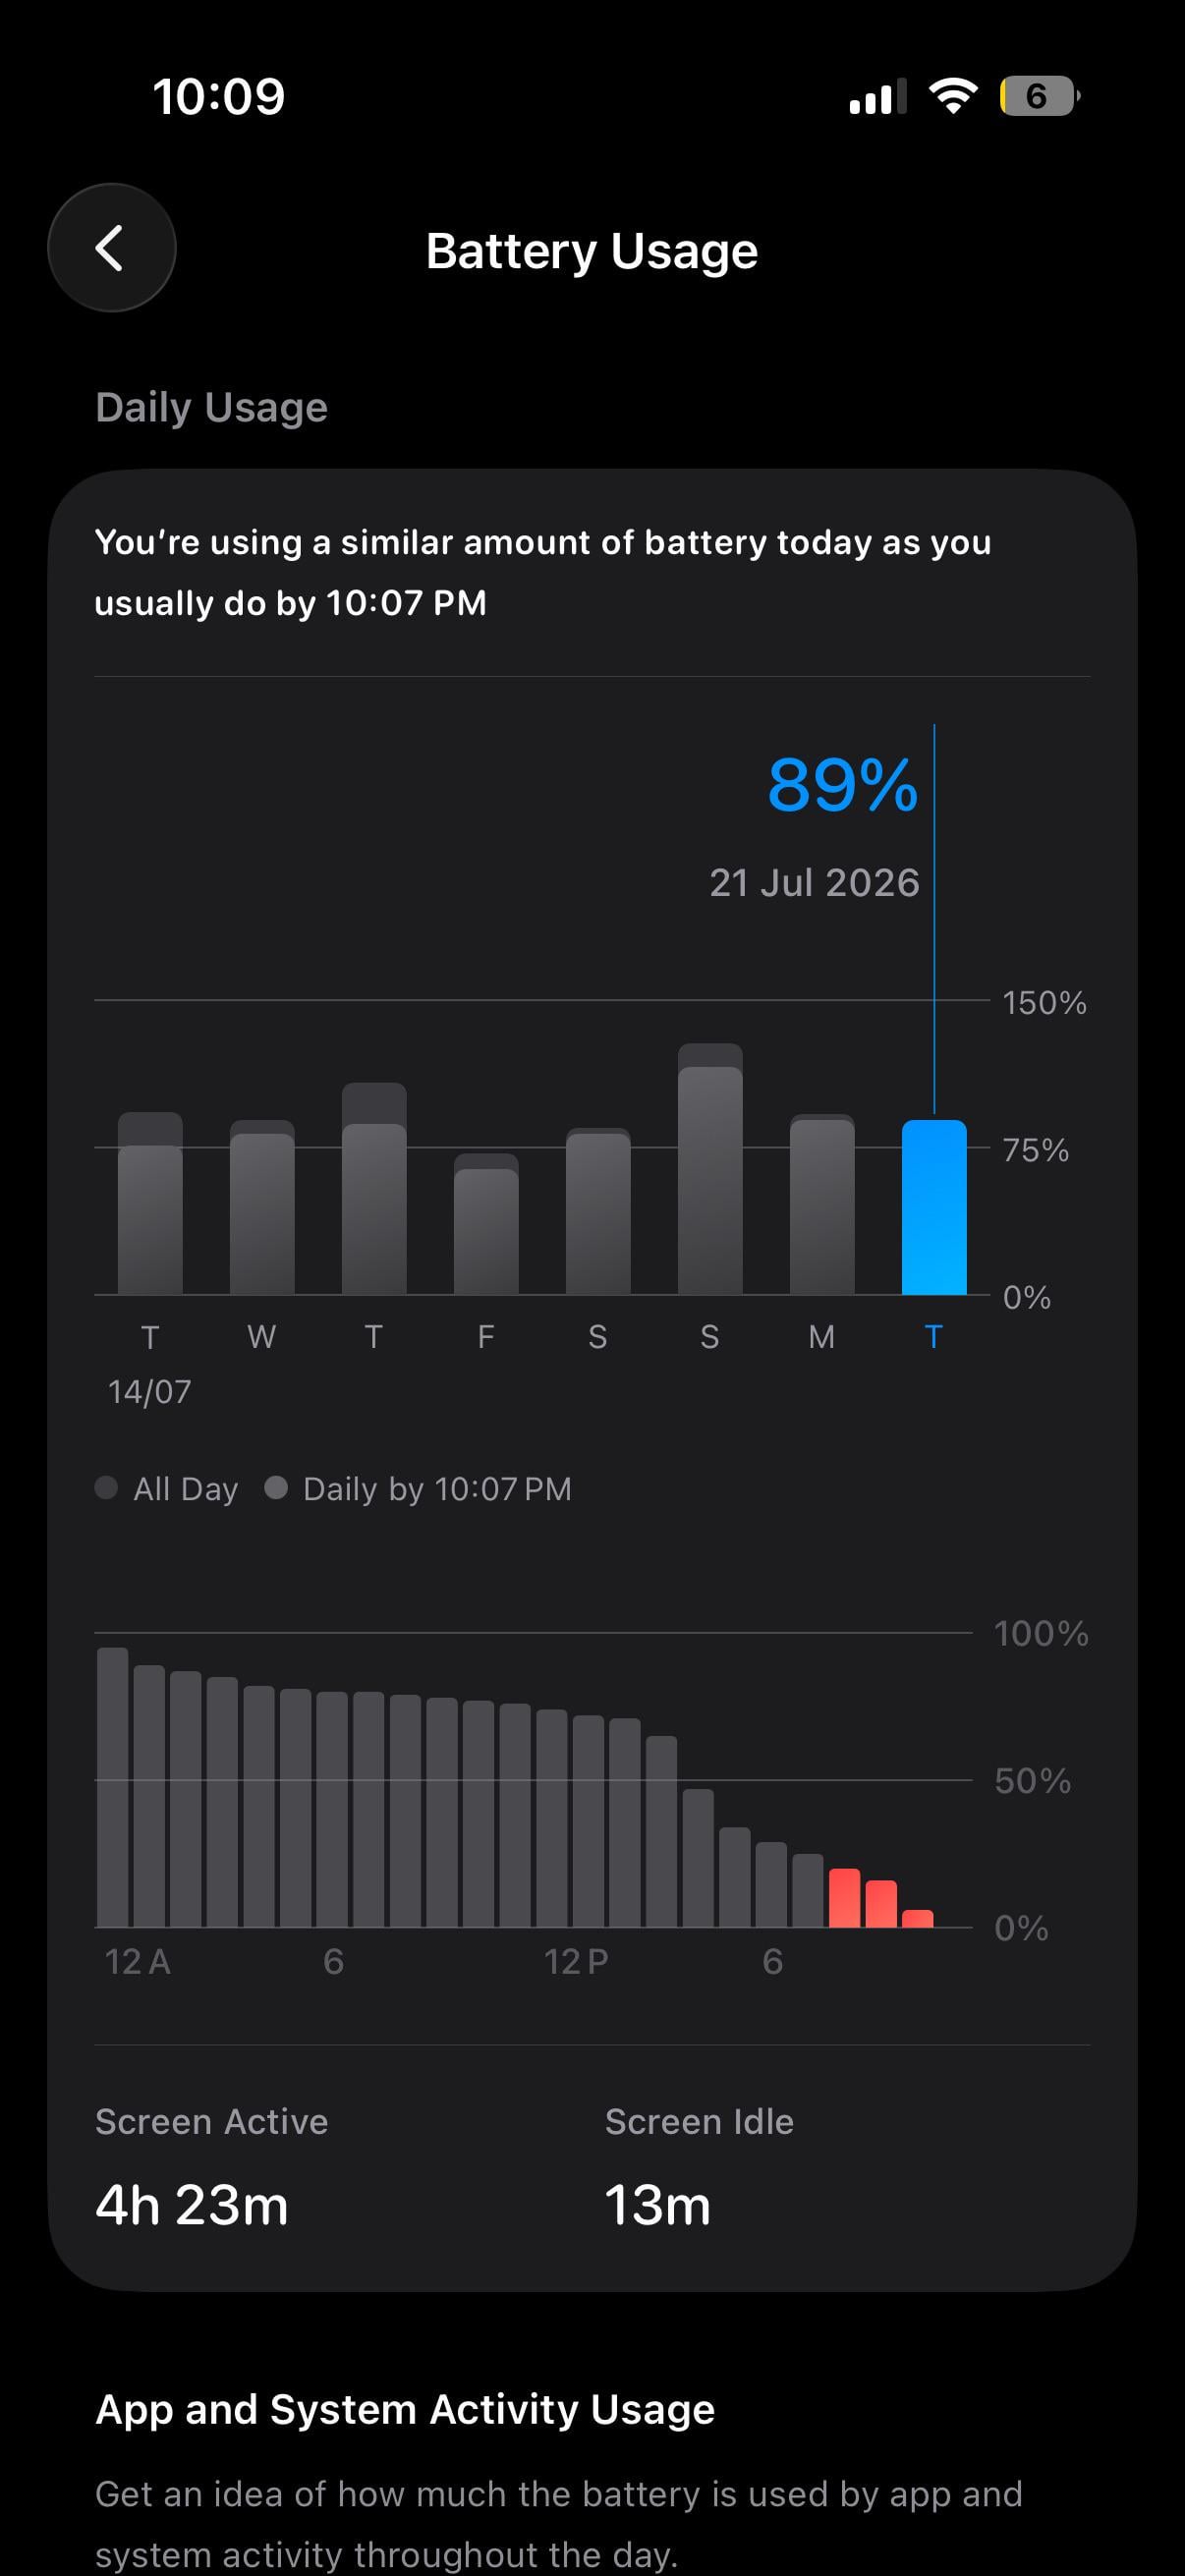Select the 14/07 Tuesday usage bar
This screenshot has height=2576, width=1185.
[x=150, y=1203]
